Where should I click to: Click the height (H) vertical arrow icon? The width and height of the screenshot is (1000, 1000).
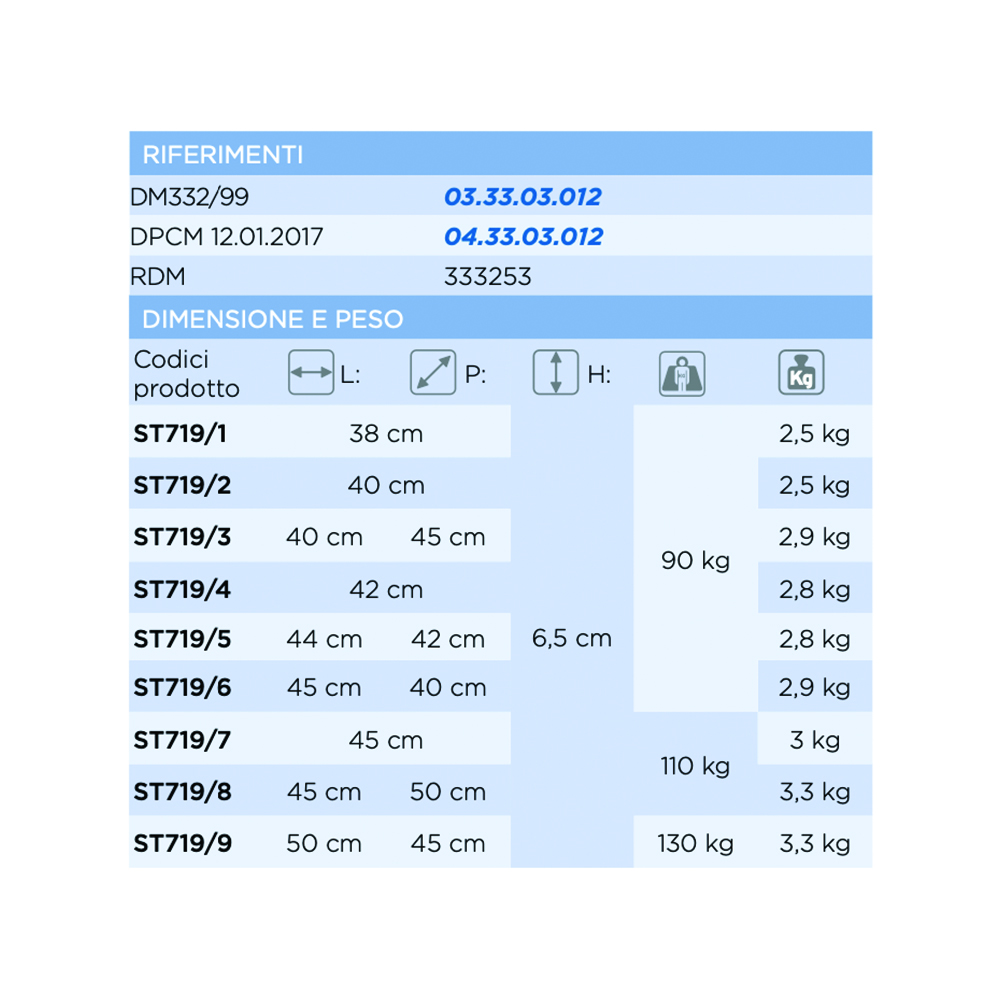click(x=556, y=373)
